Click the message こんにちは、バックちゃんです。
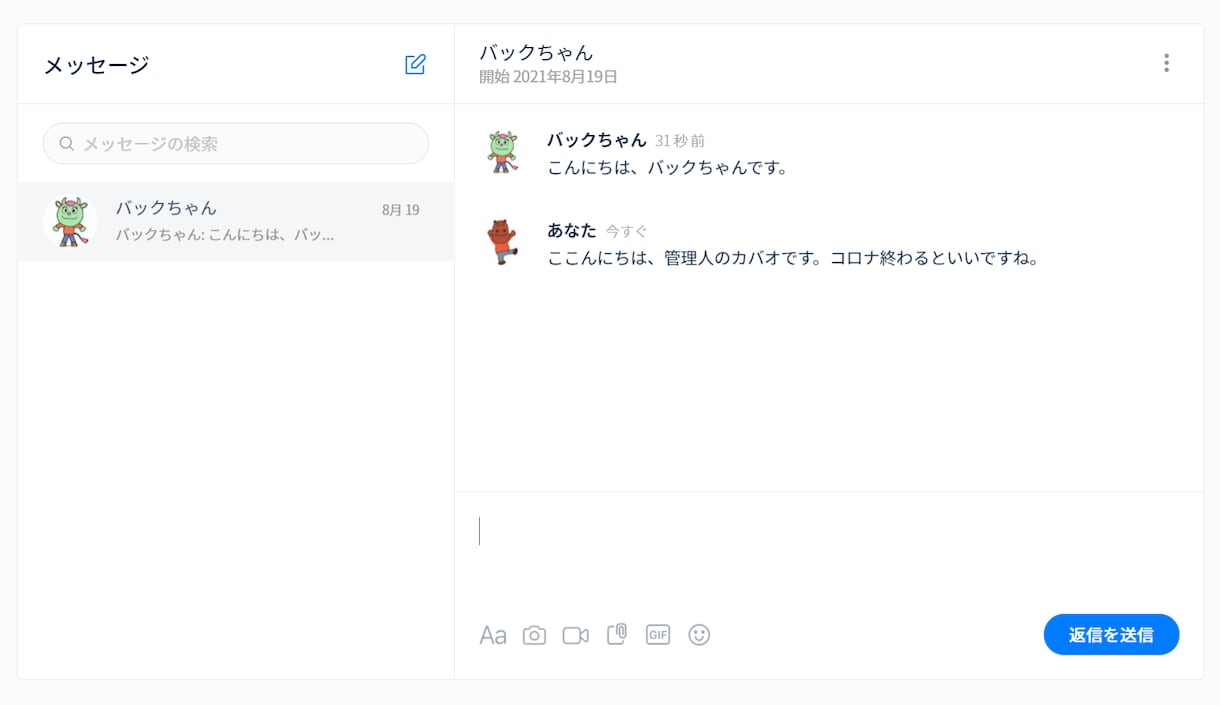The width and height of the screenshot is (1220, 705). [x=668, y=168]
